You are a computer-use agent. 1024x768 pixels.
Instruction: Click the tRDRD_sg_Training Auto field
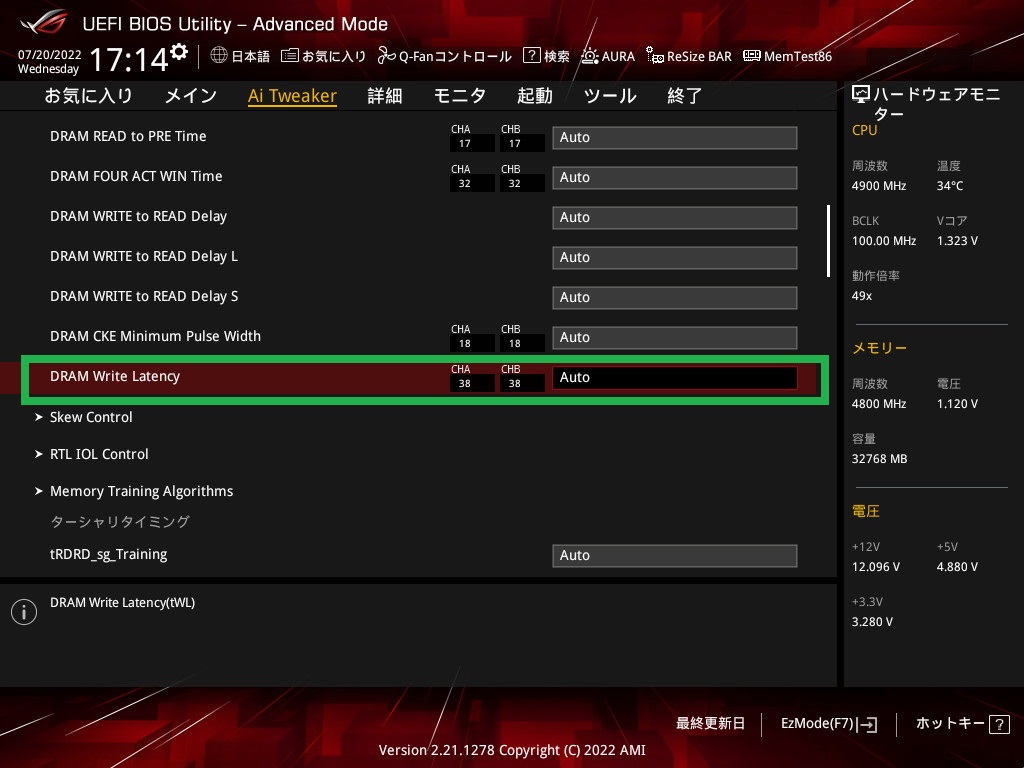coord(674,555)
